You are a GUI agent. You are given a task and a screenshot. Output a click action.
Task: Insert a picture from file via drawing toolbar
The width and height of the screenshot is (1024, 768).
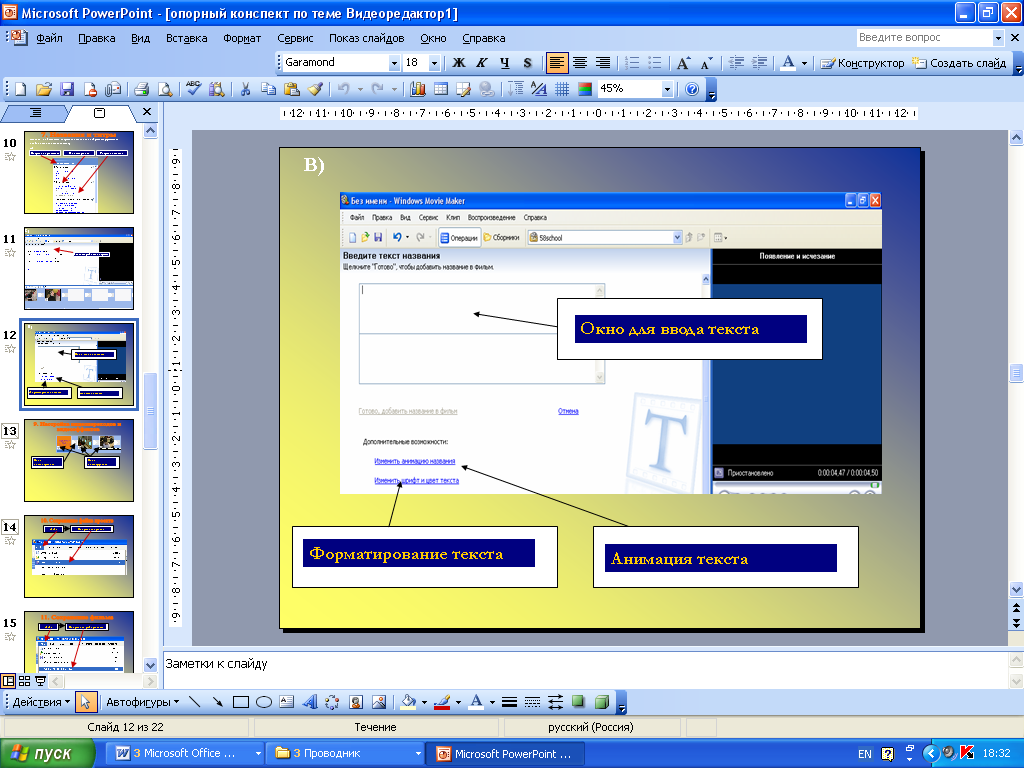point(379,702)
